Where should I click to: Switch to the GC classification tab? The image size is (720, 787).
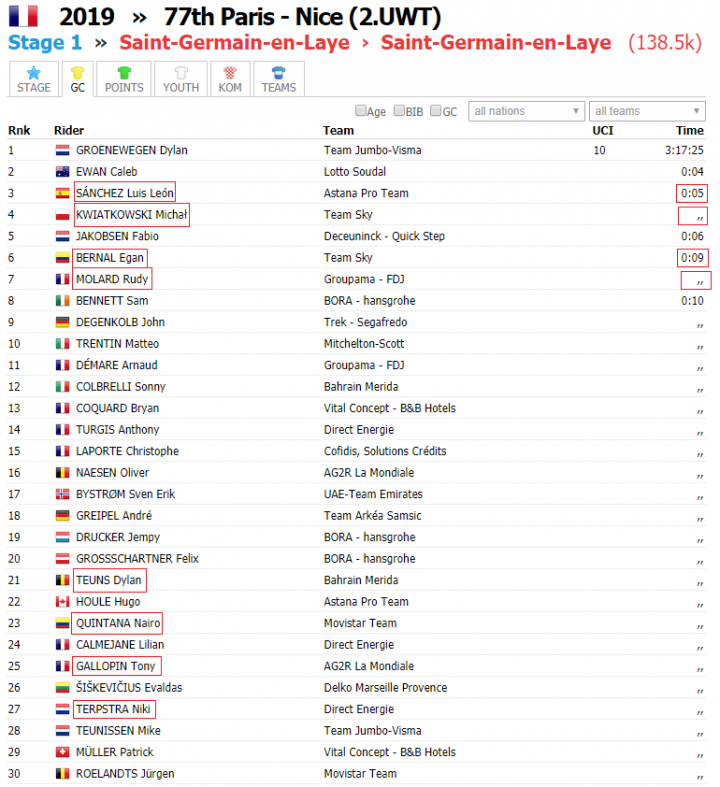[77, 79]
